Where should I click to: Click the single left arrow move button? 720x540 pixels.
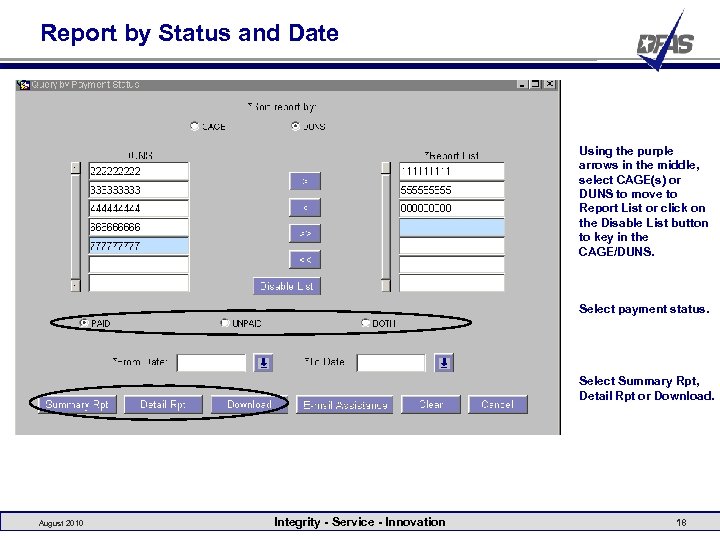click(x=305, y=208)
